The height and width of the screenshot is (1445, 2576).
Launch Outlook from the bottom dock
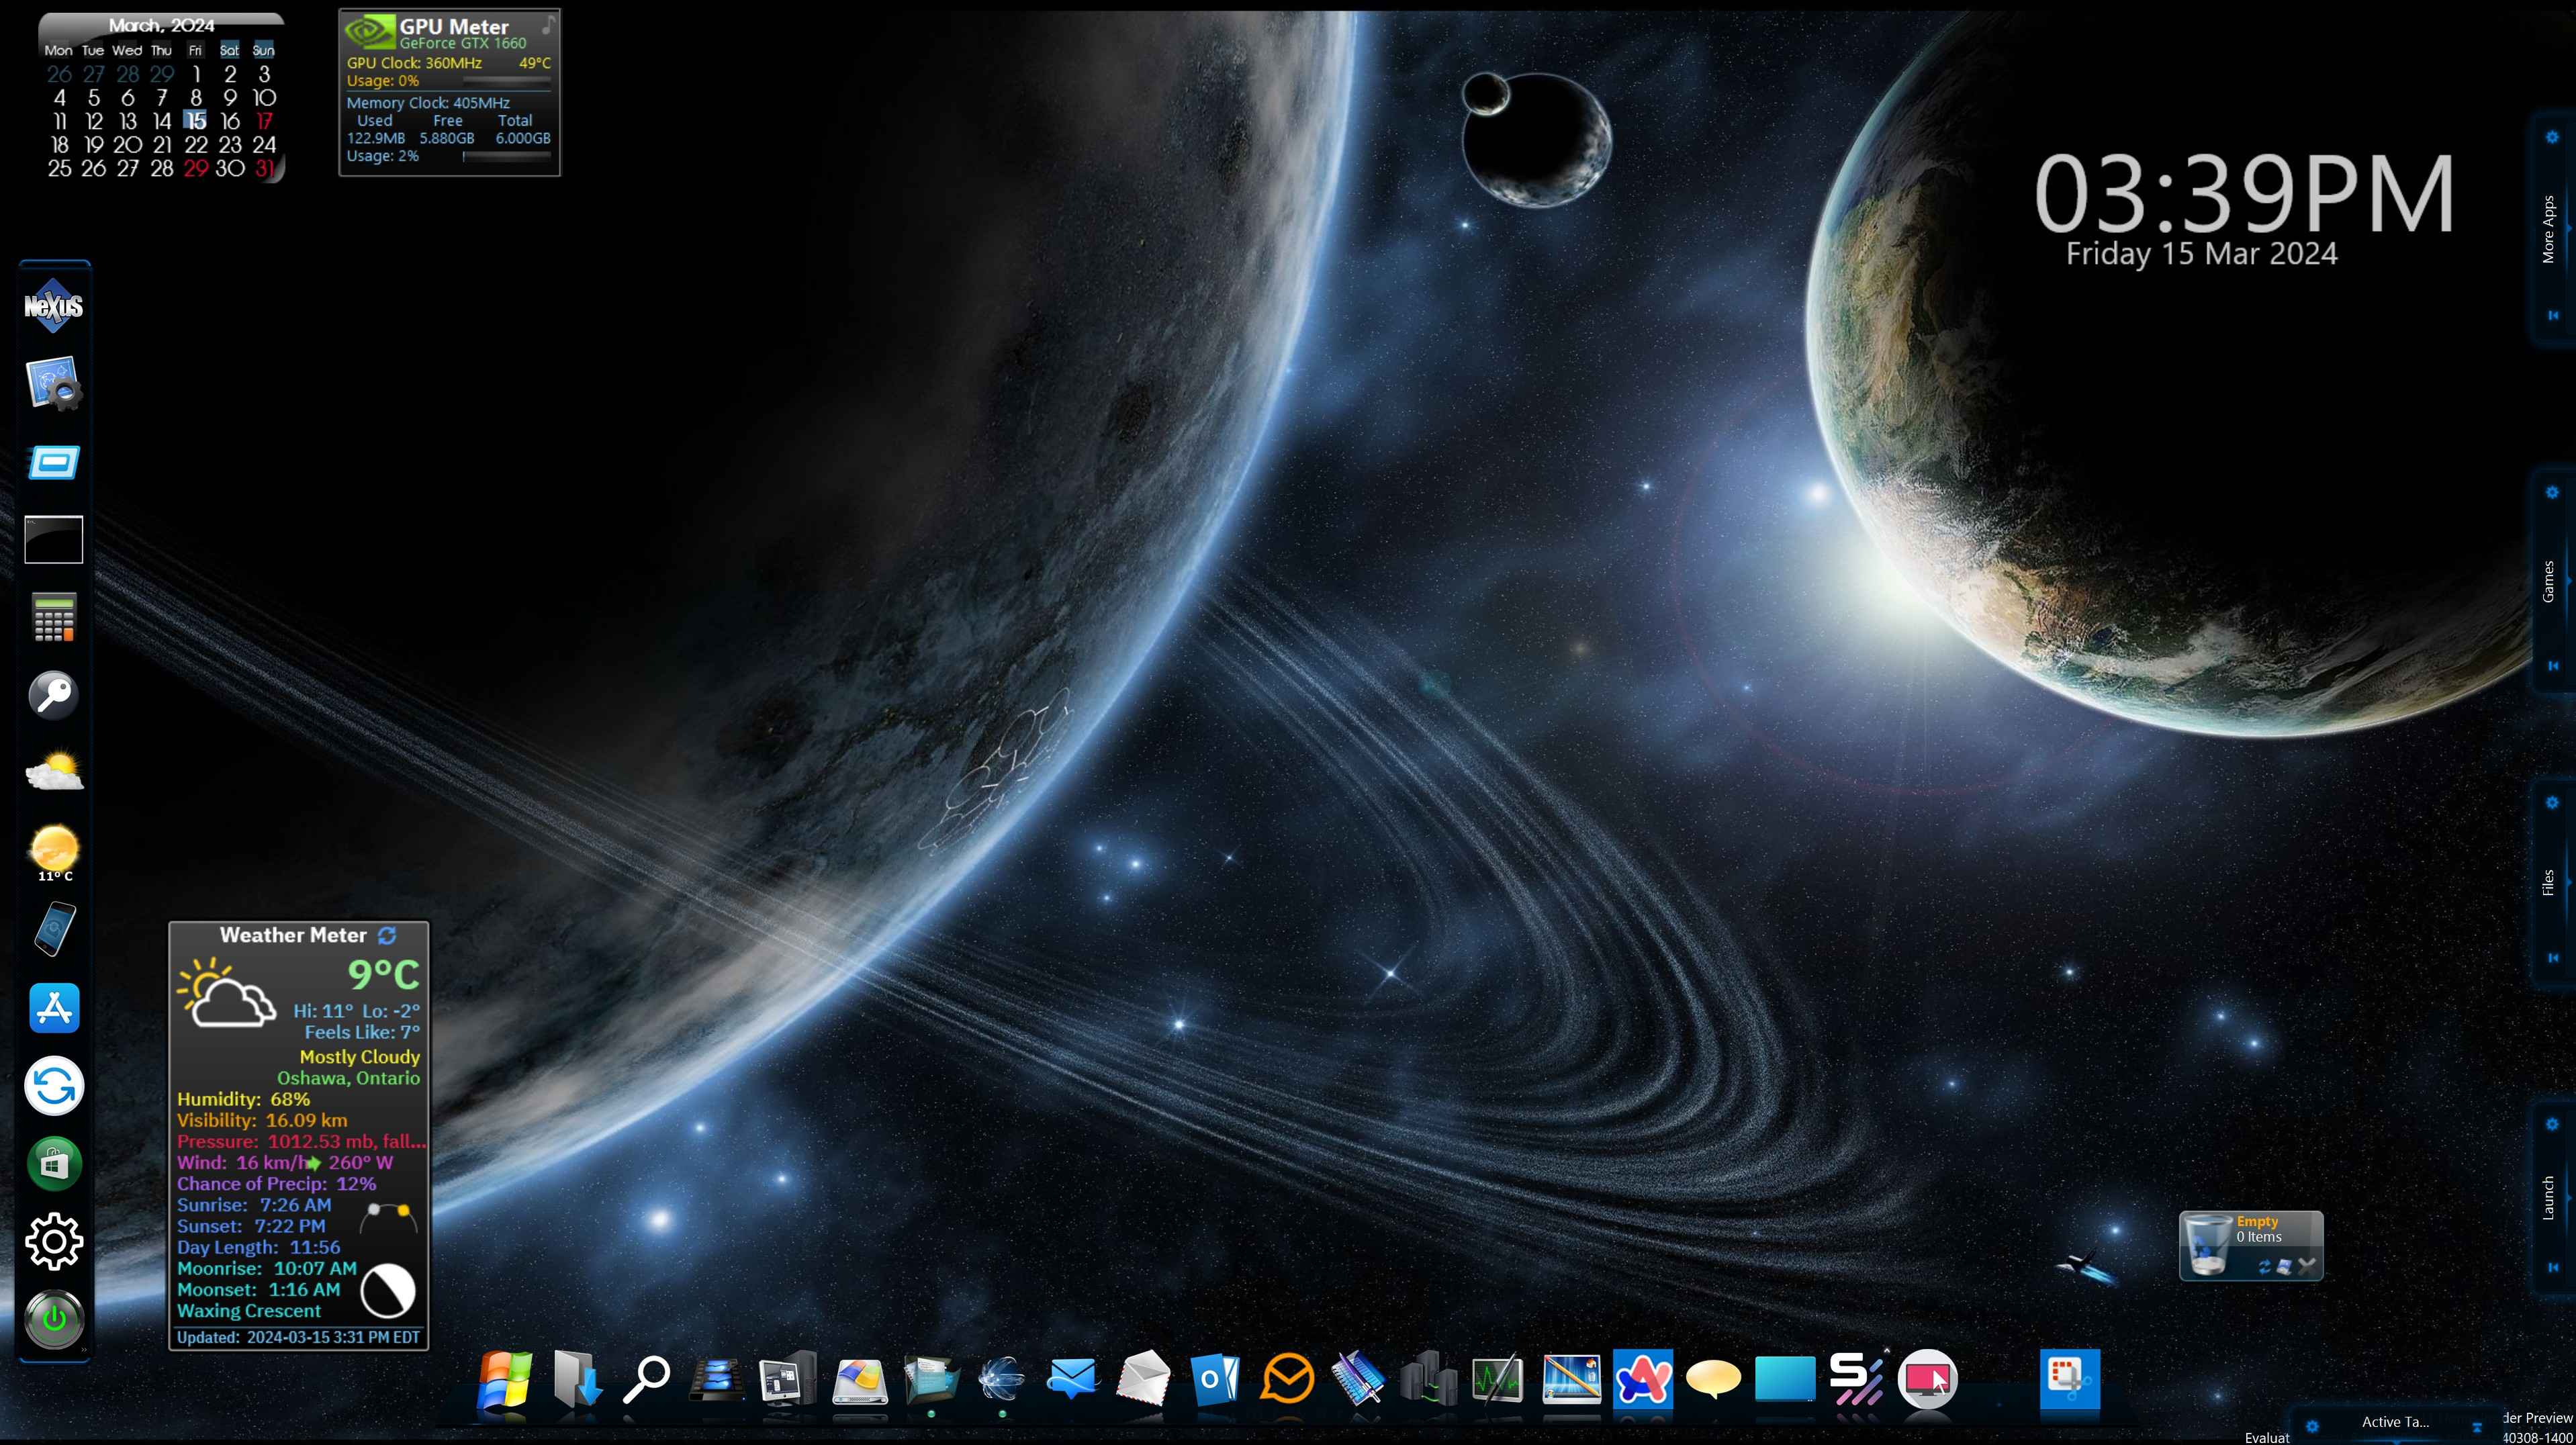click(x=1215, y=1379)
